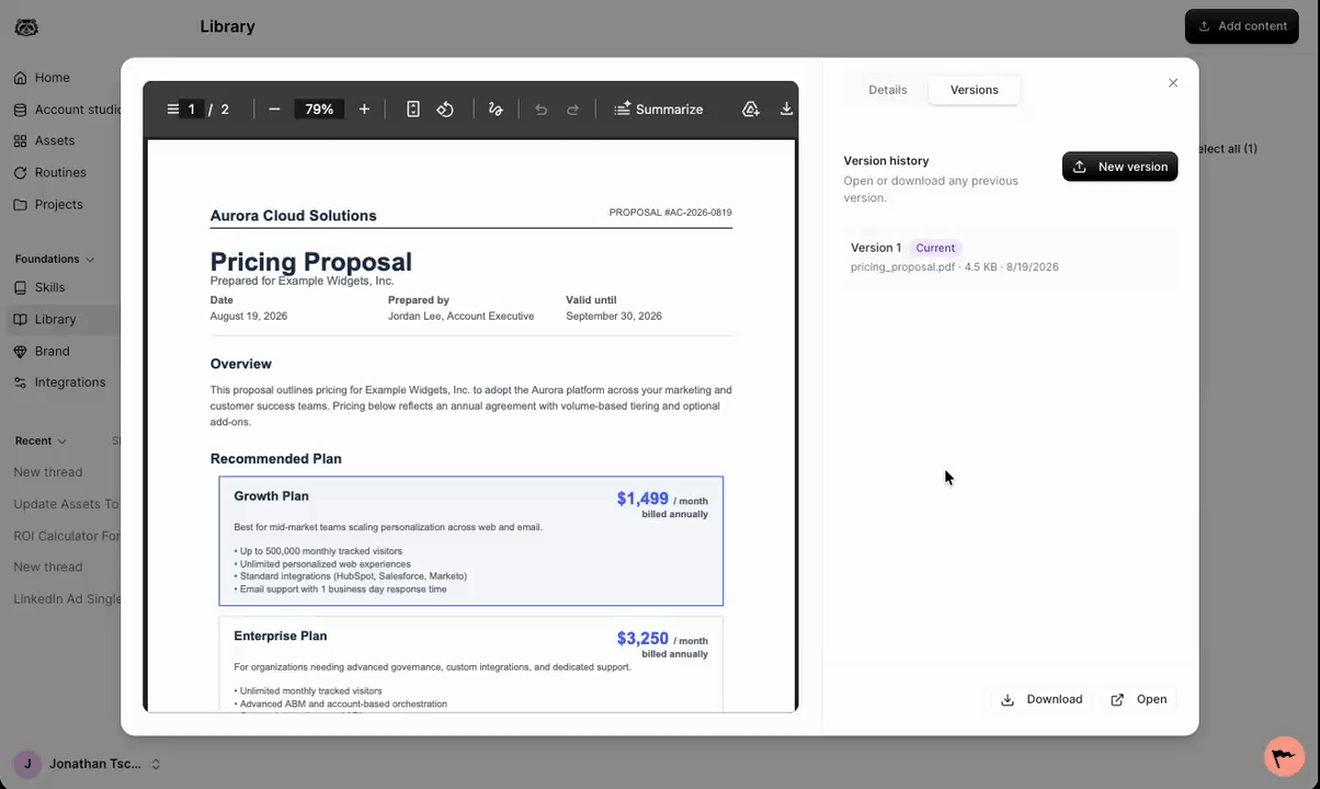The width and height of the screenshot is (1320, 789).
Task: Click the September 30, 2026 date
Action: 614,316
